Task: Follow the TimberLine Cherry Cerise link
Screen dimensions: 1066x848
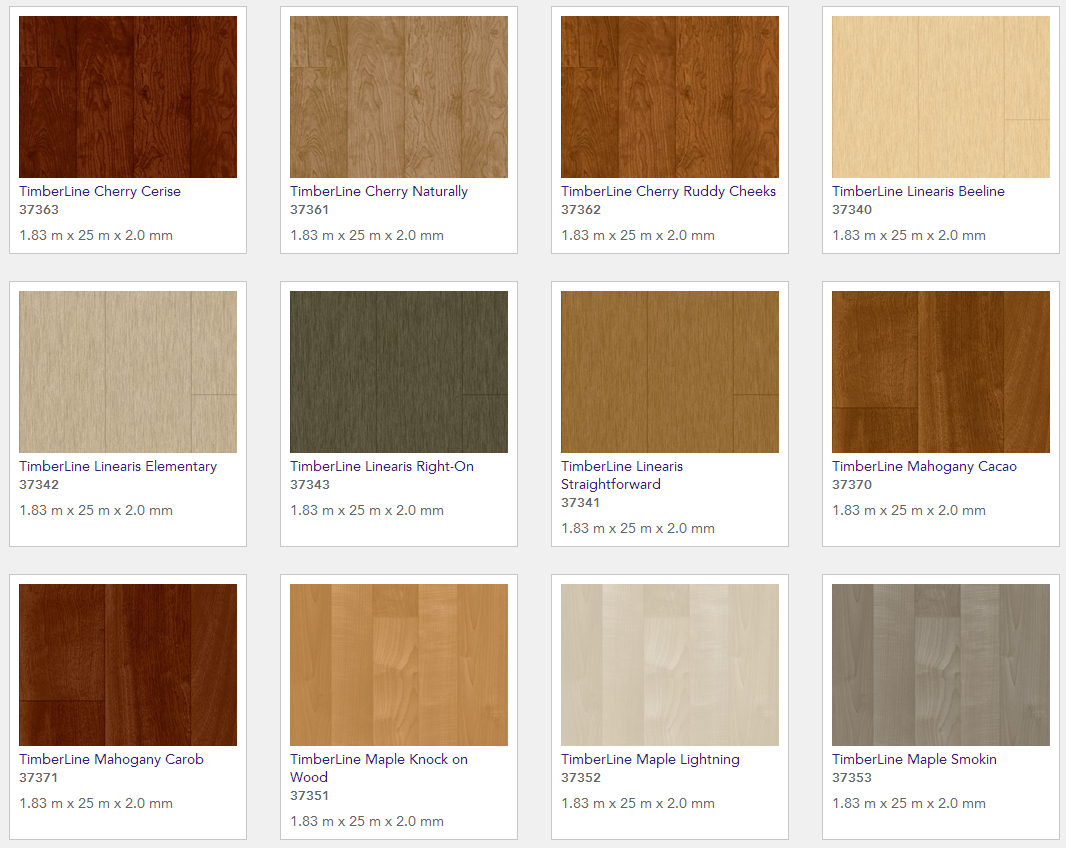Action: 100,191
